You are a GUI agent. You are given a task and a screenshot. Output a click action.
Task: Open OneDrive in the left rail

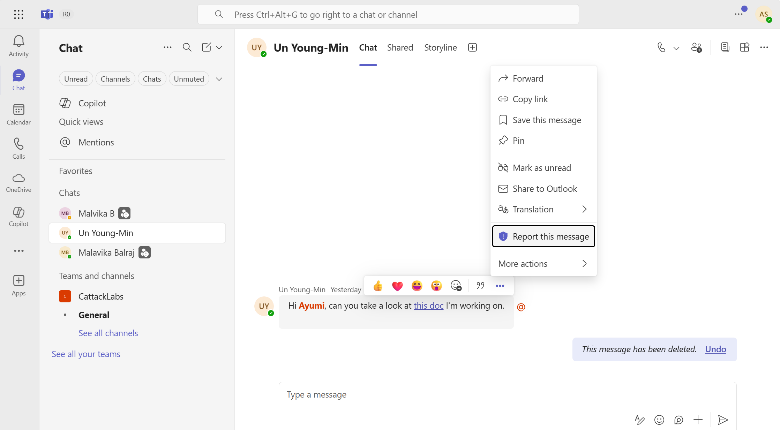[18, 183]
